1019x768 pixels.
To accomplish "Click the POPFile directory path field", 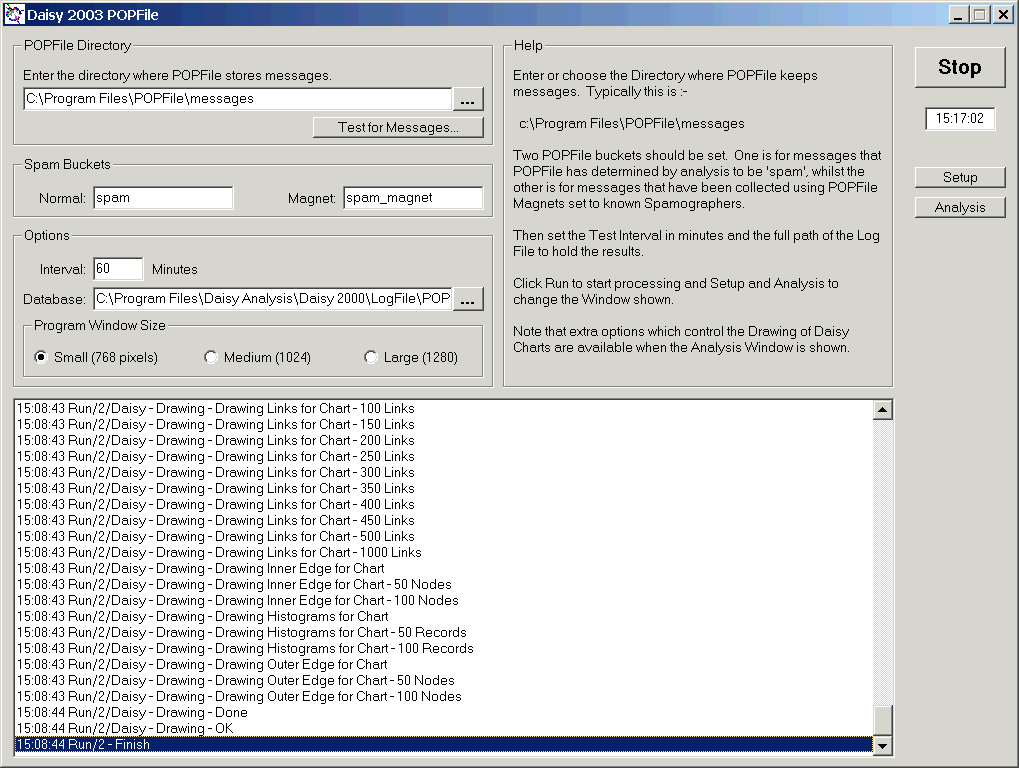I will pyautogui.click(x=237, y=99).
